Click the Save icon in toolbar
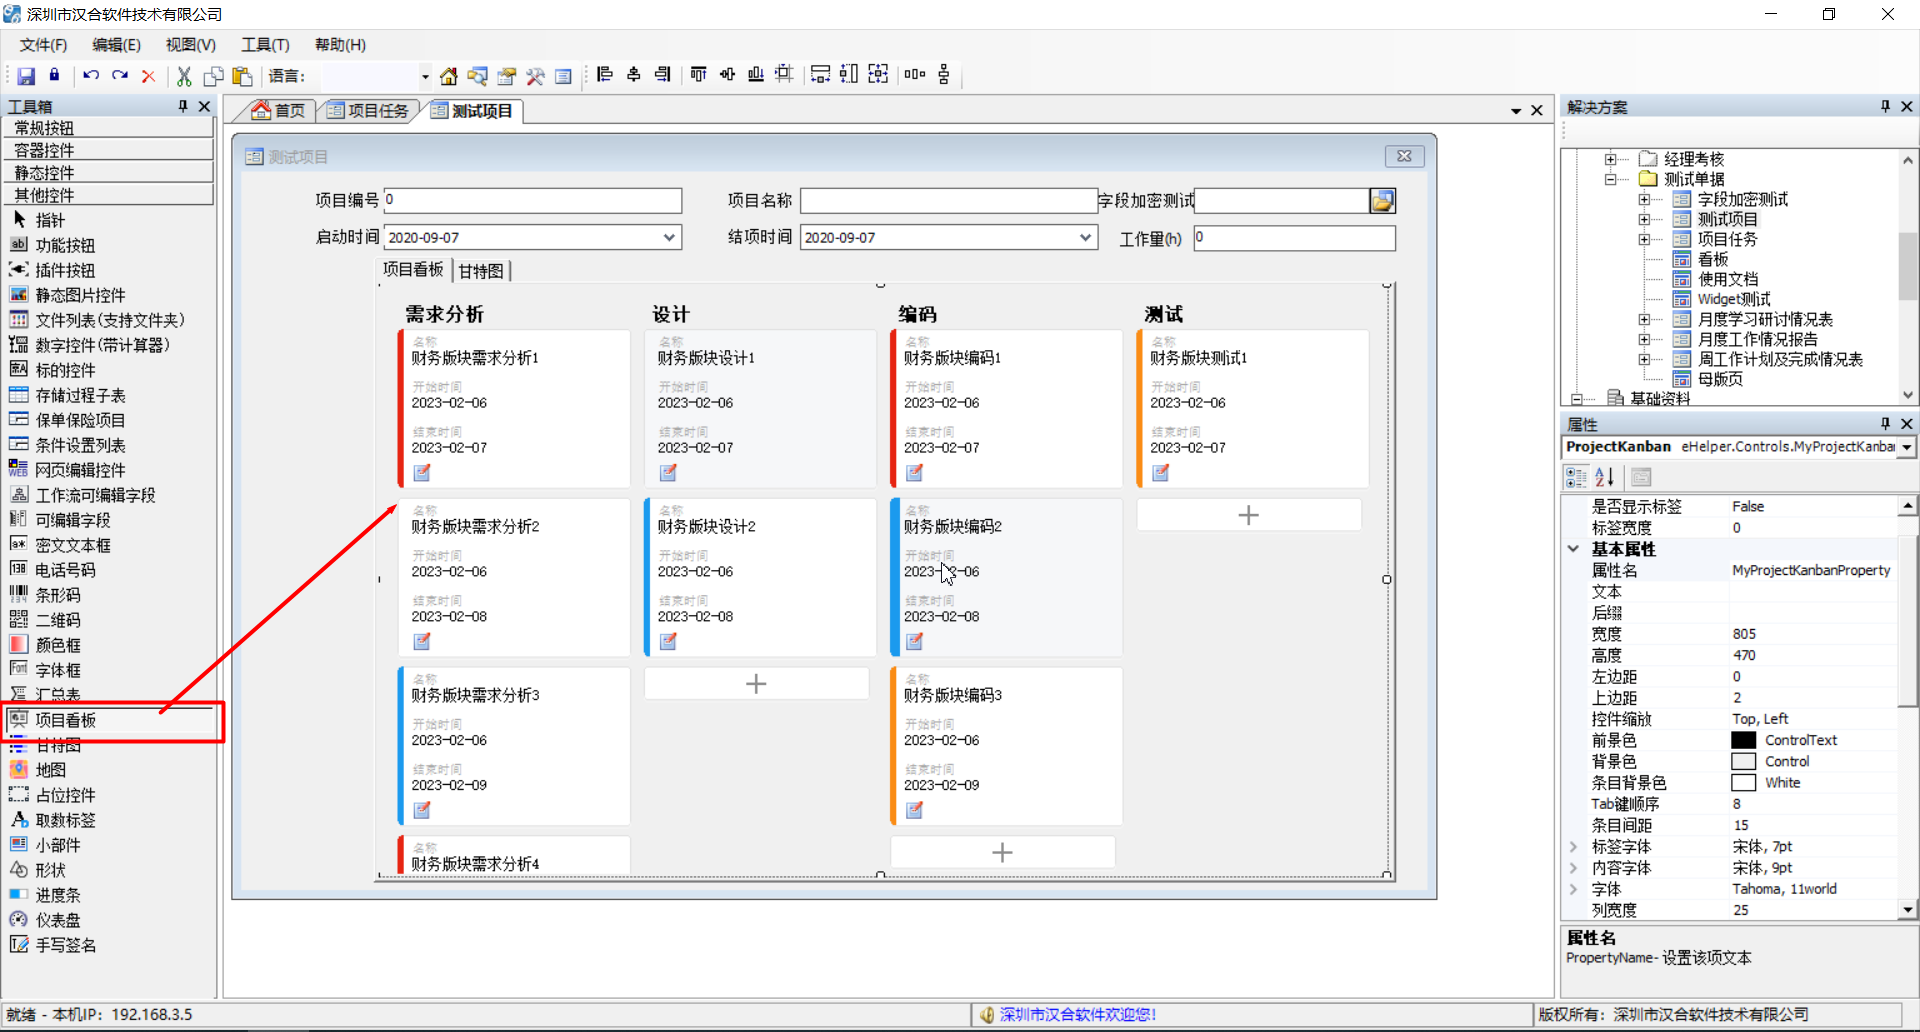1920x1032 pixels. point(26,76)
